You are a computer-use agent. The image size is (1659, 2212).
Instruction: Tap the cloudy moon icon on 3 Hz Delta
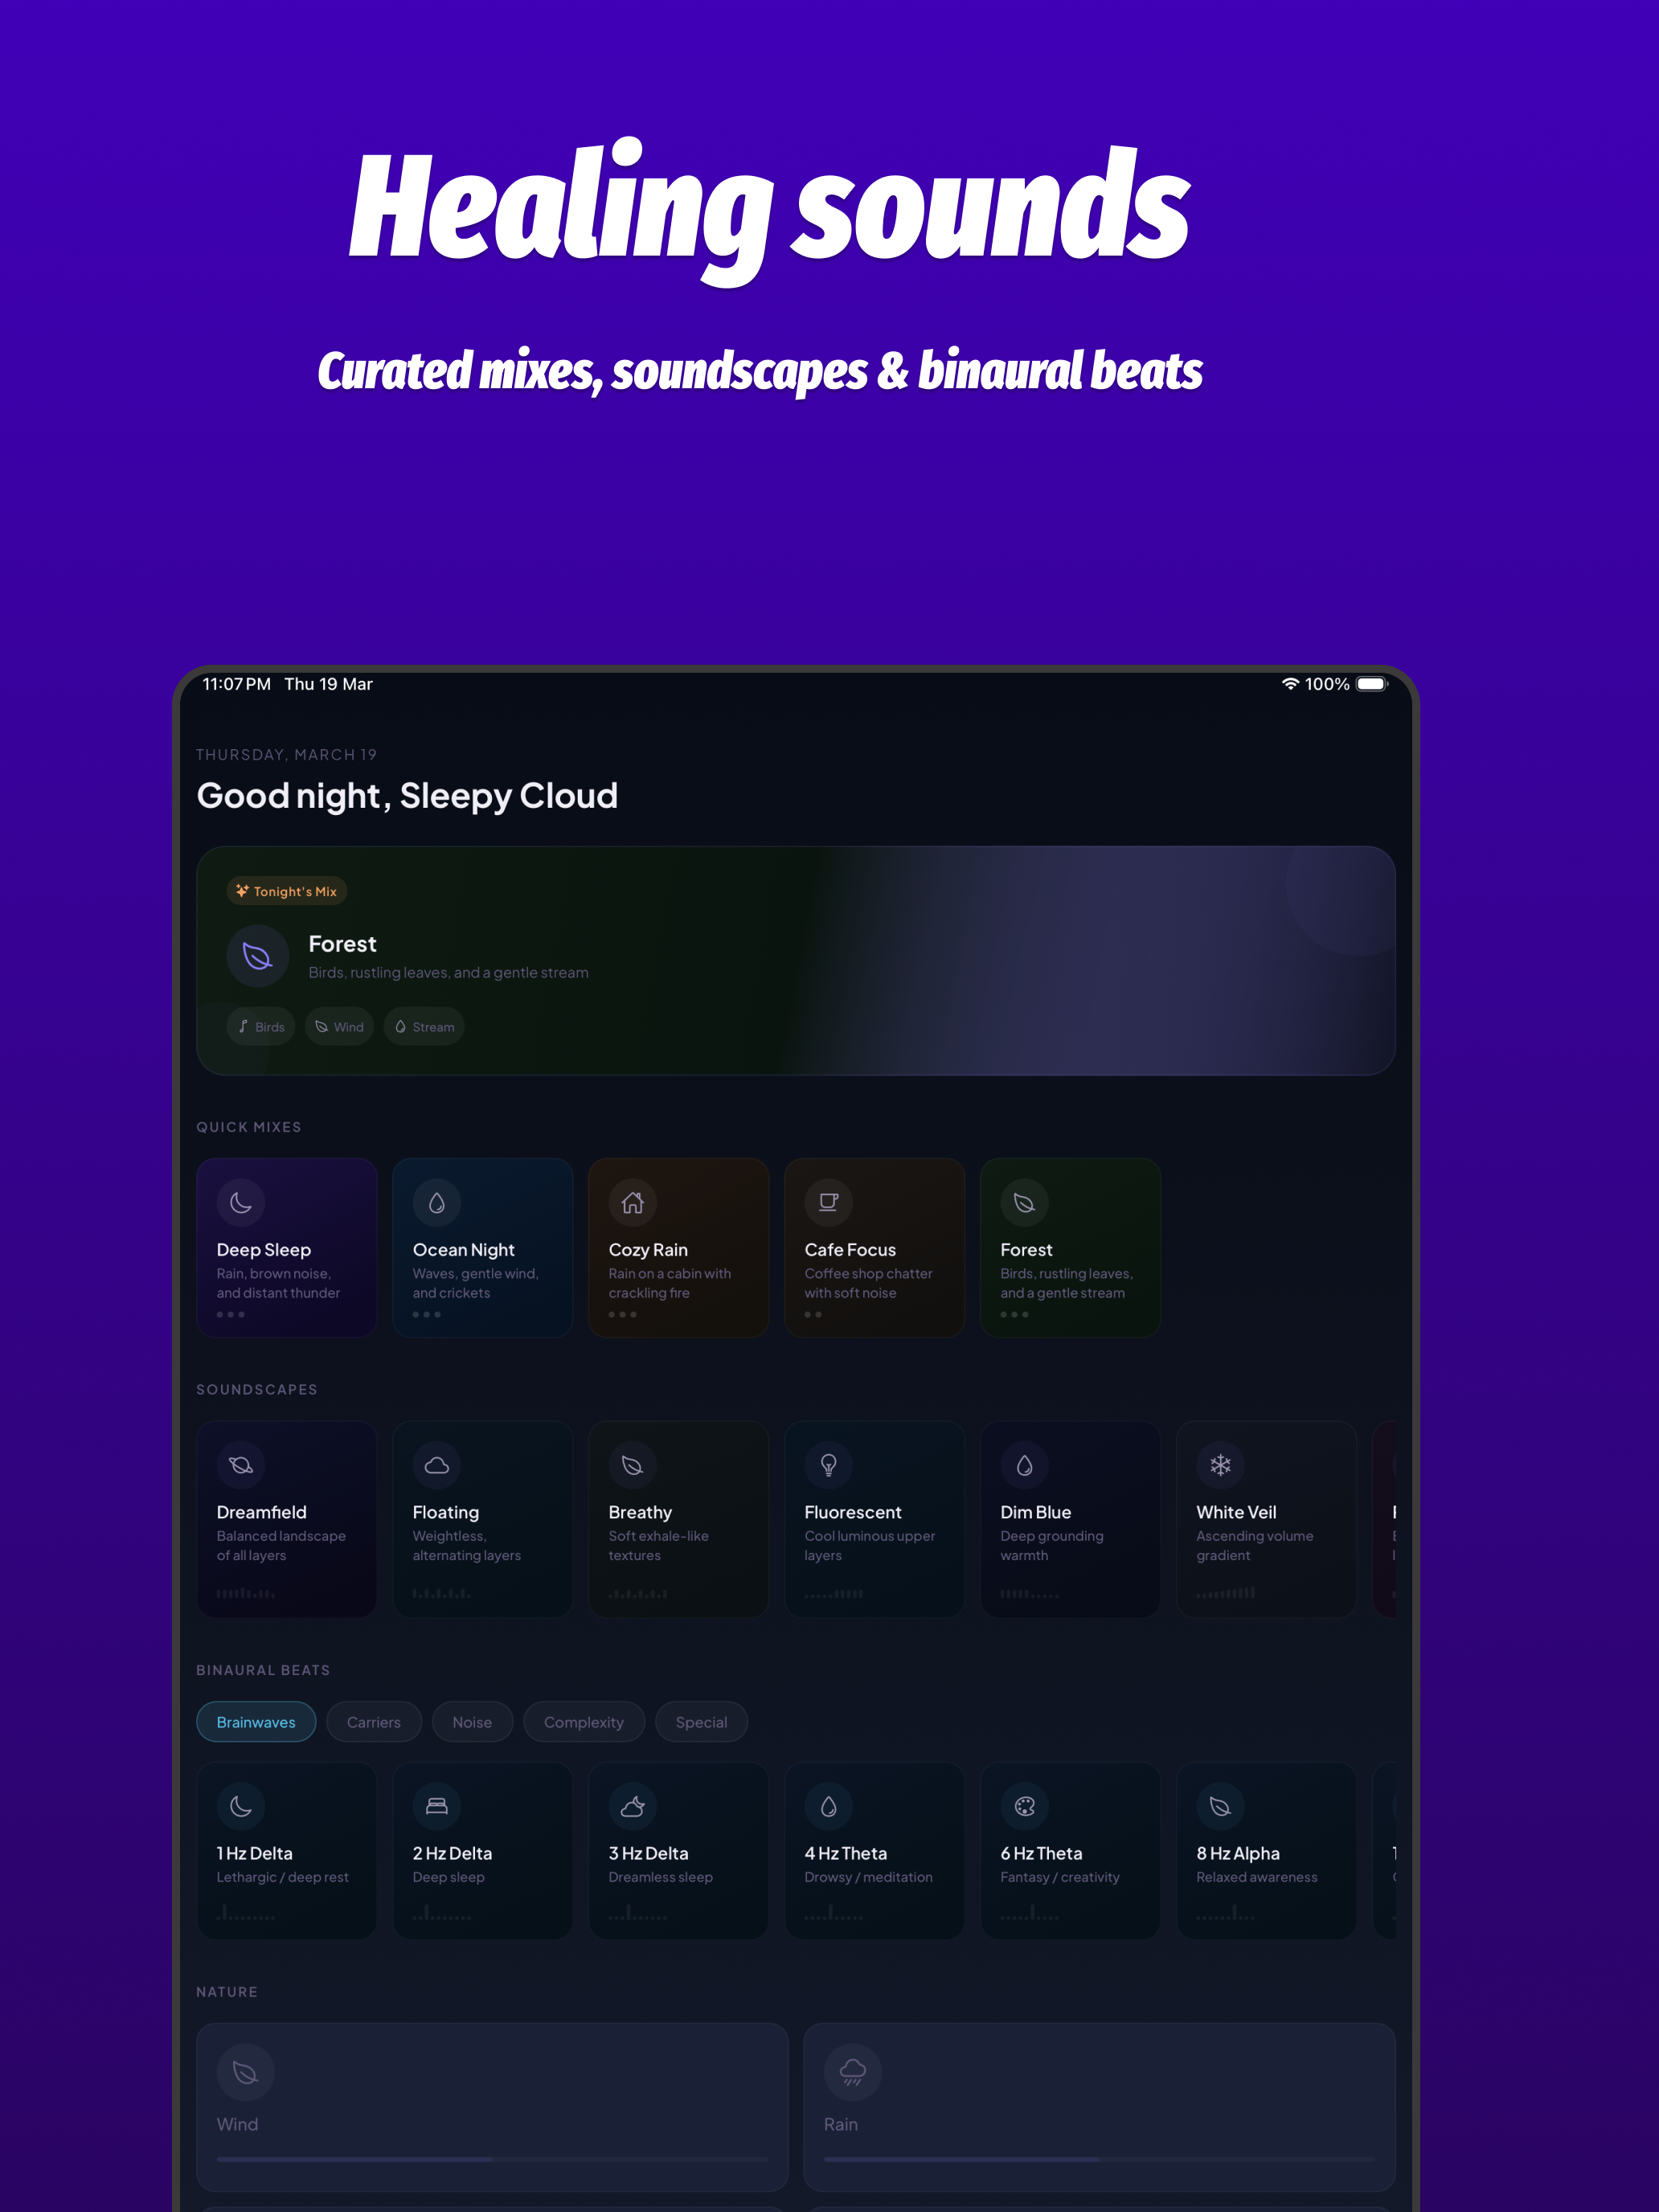tap(633, 1806)
